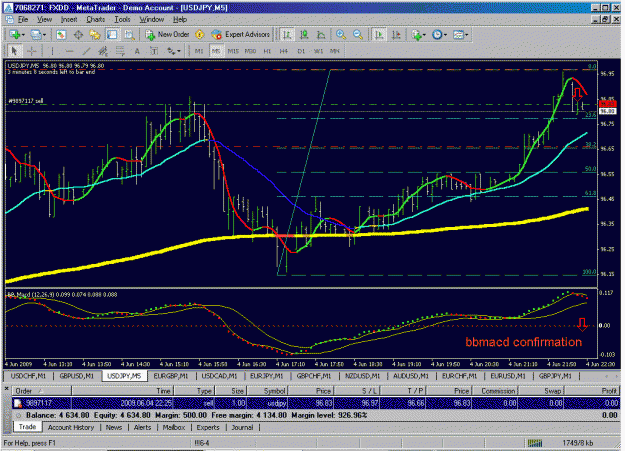Open the Insert menu
The image size is (625, 451).
pos(69,19)
